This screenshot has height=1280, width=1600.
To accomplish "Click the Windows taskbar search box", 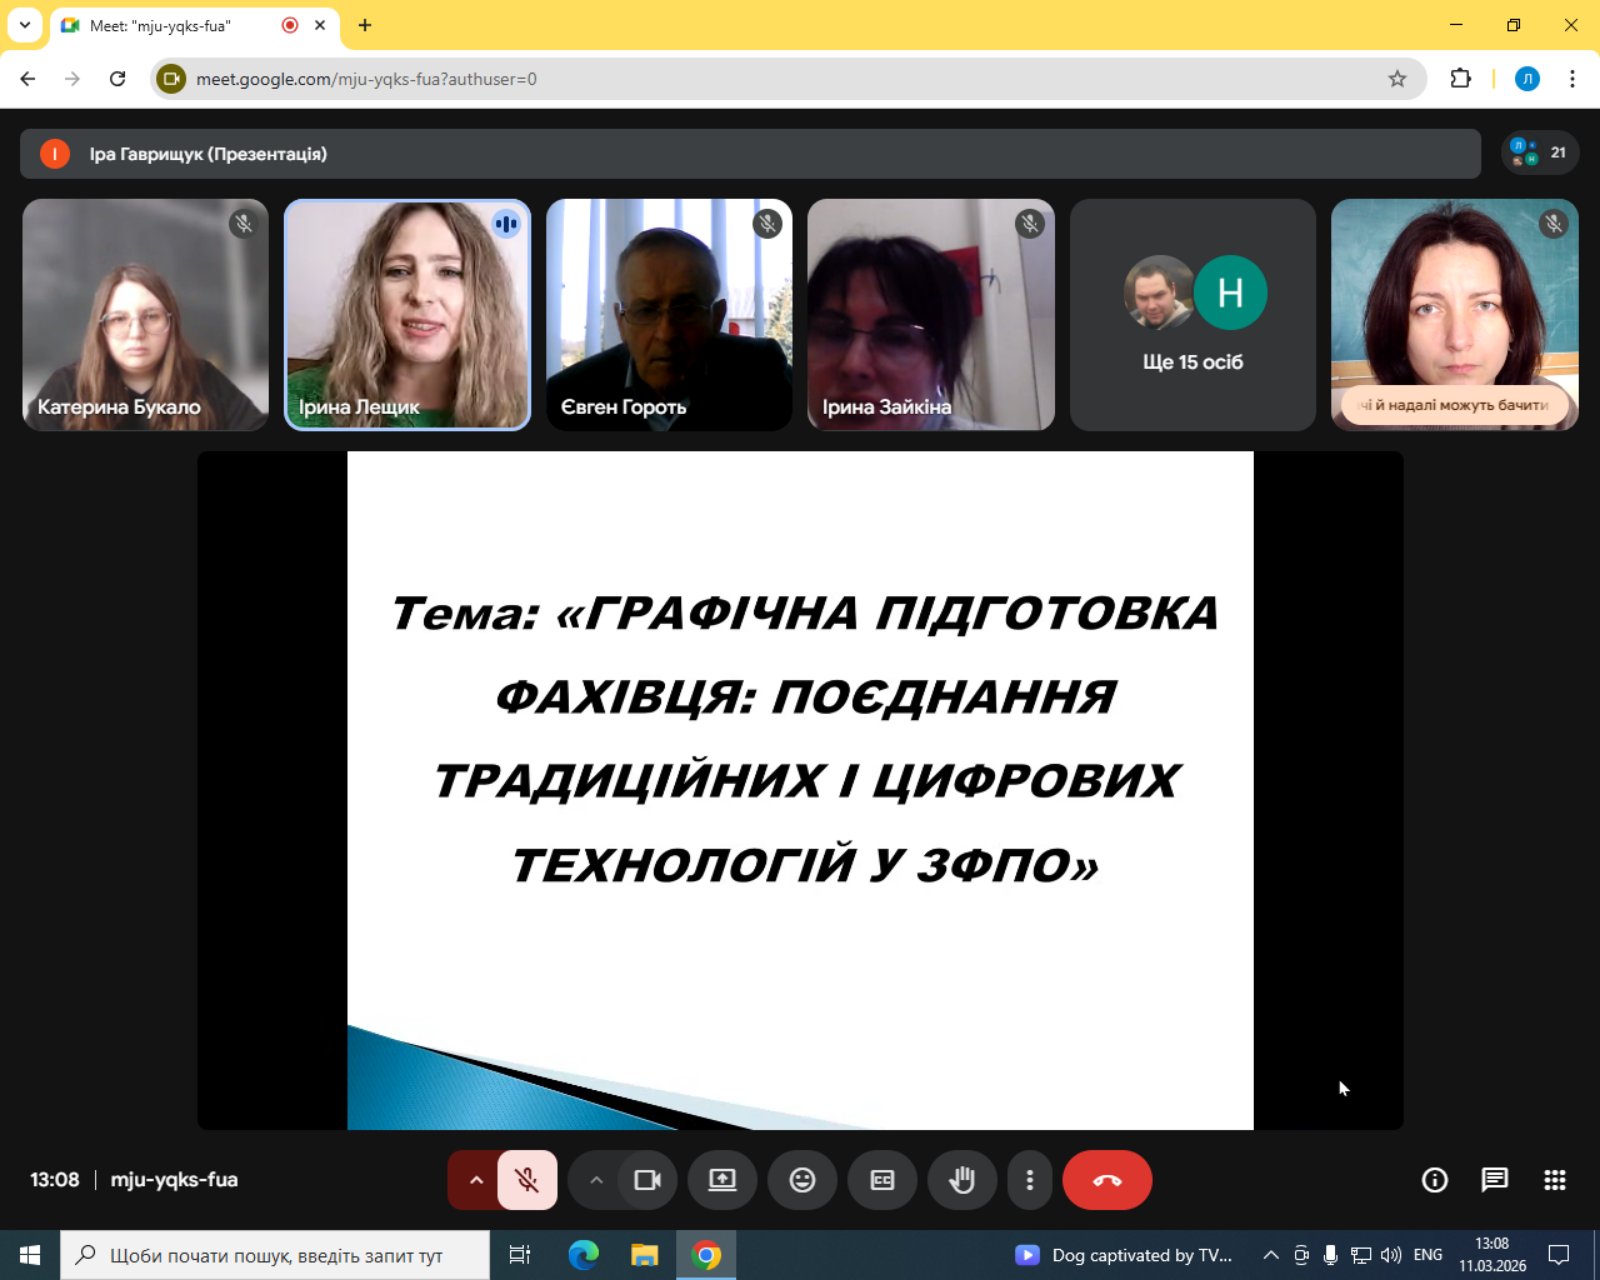I will pos(275,1255).
